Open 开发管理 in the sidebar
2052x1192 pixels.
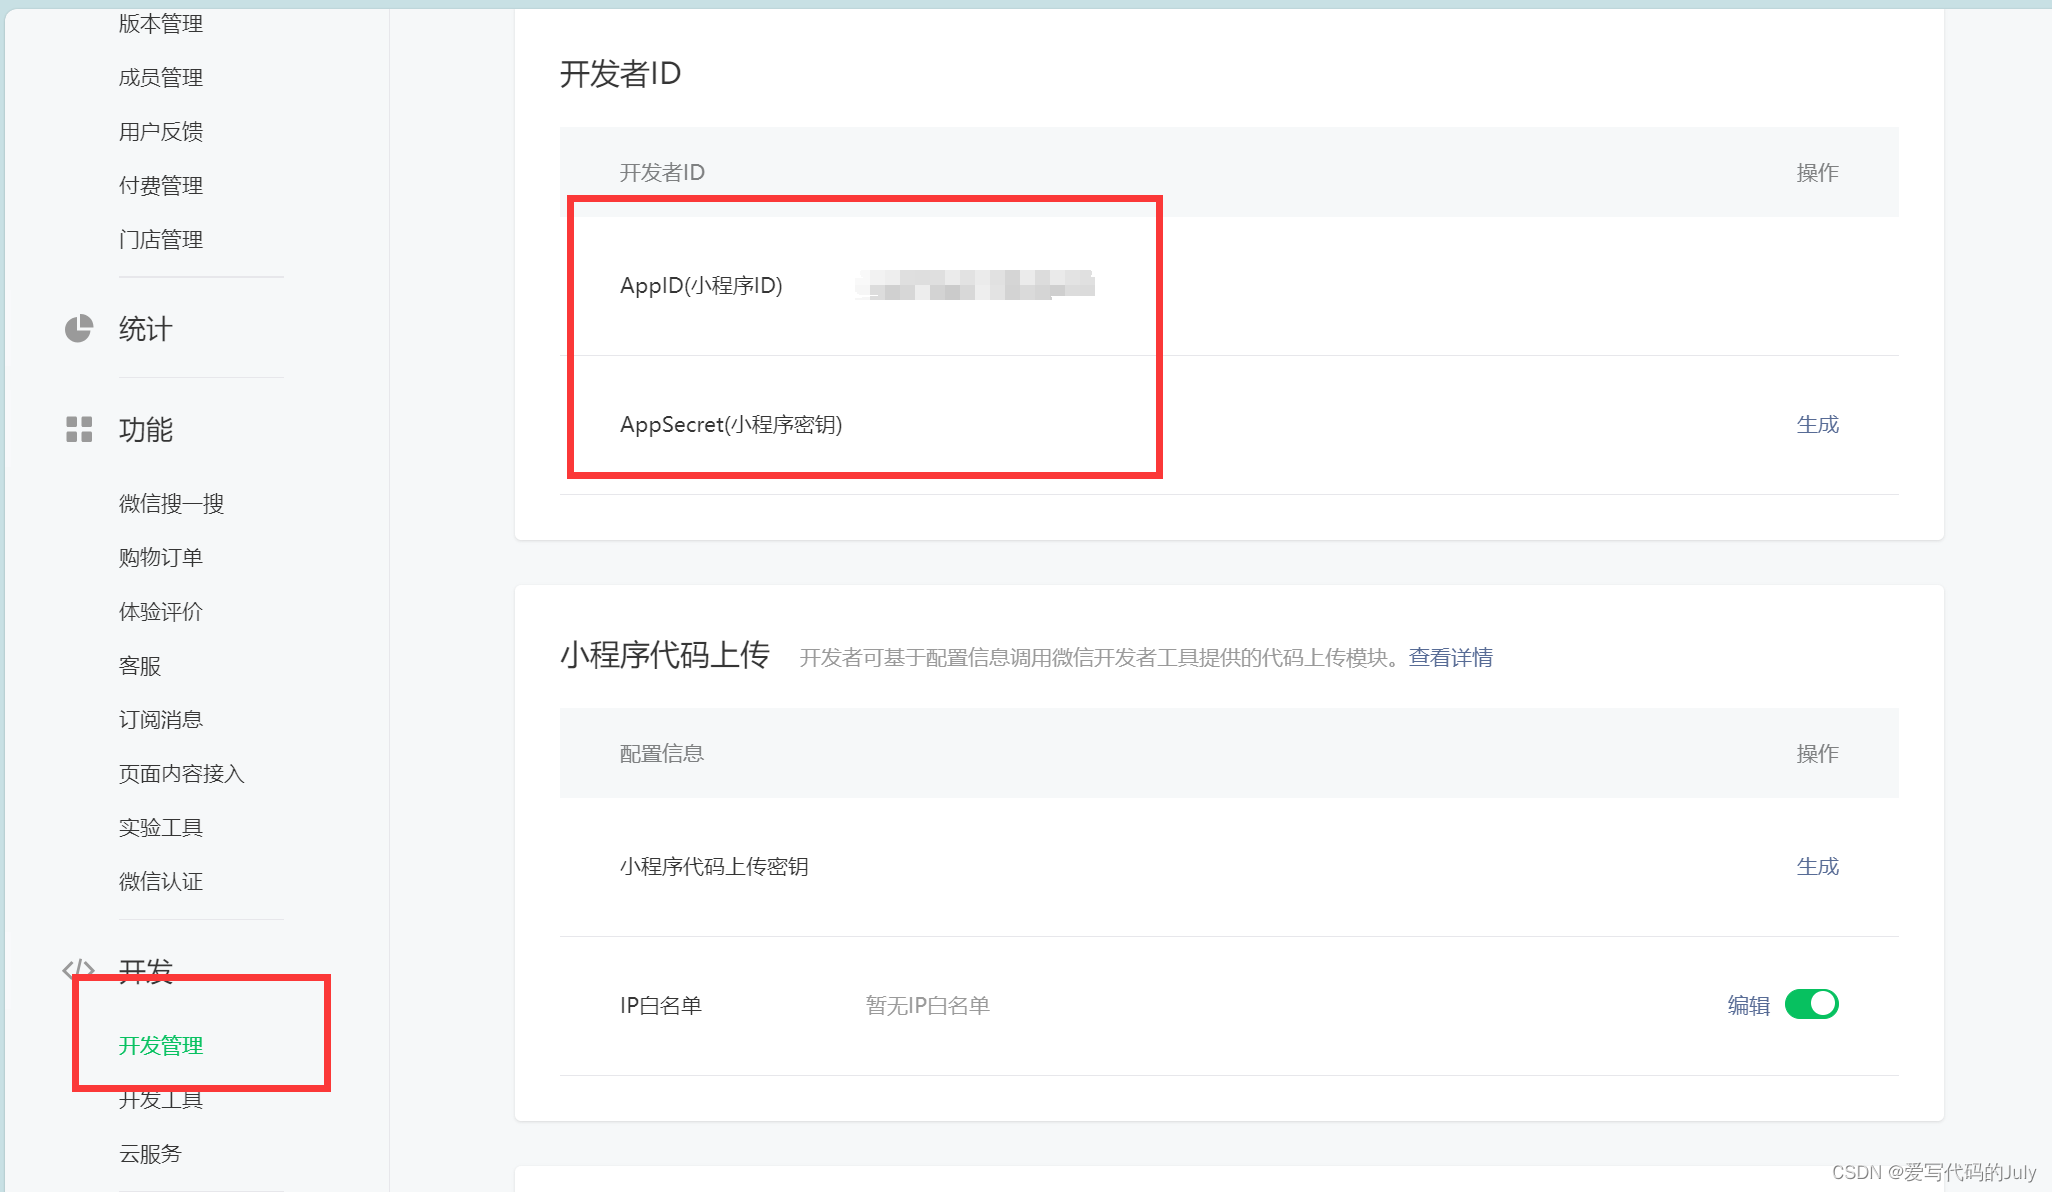161,1046
